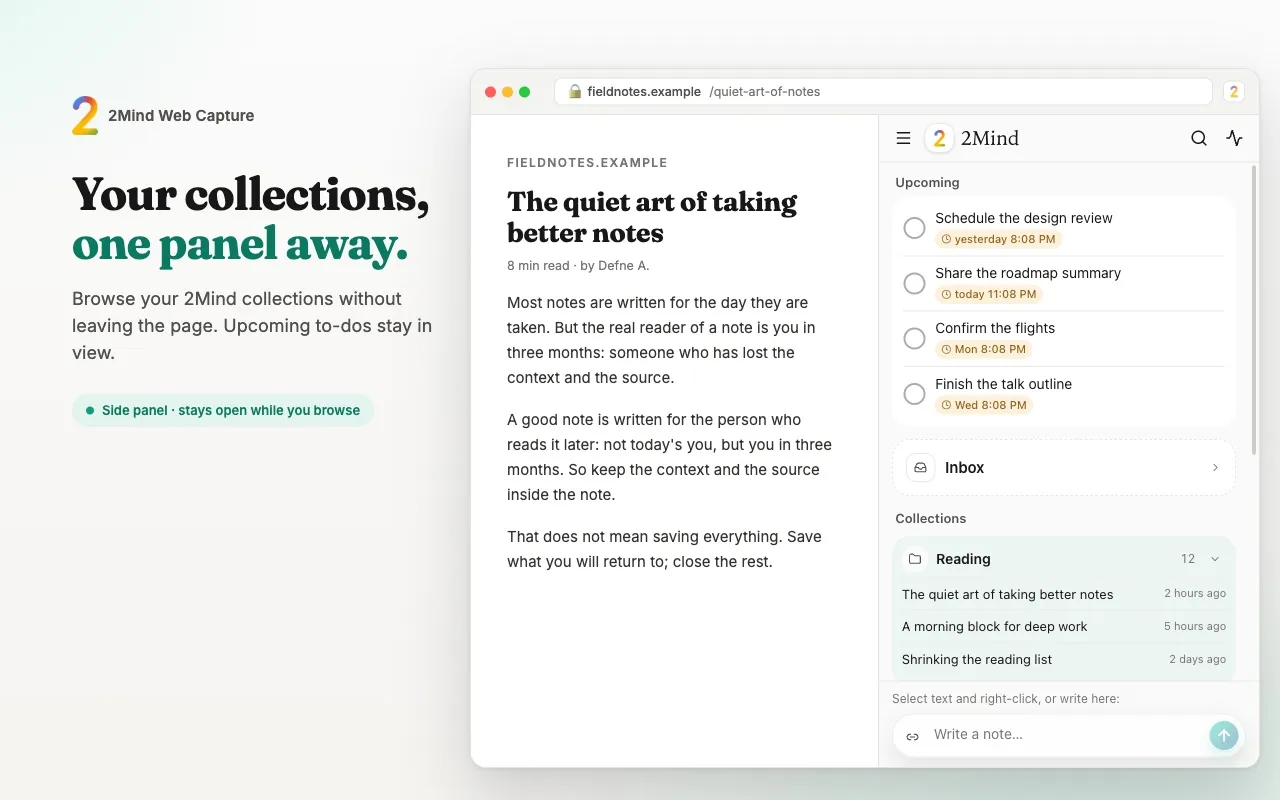Open A morning block for deep work
1280x800 pixels.
1064,626
